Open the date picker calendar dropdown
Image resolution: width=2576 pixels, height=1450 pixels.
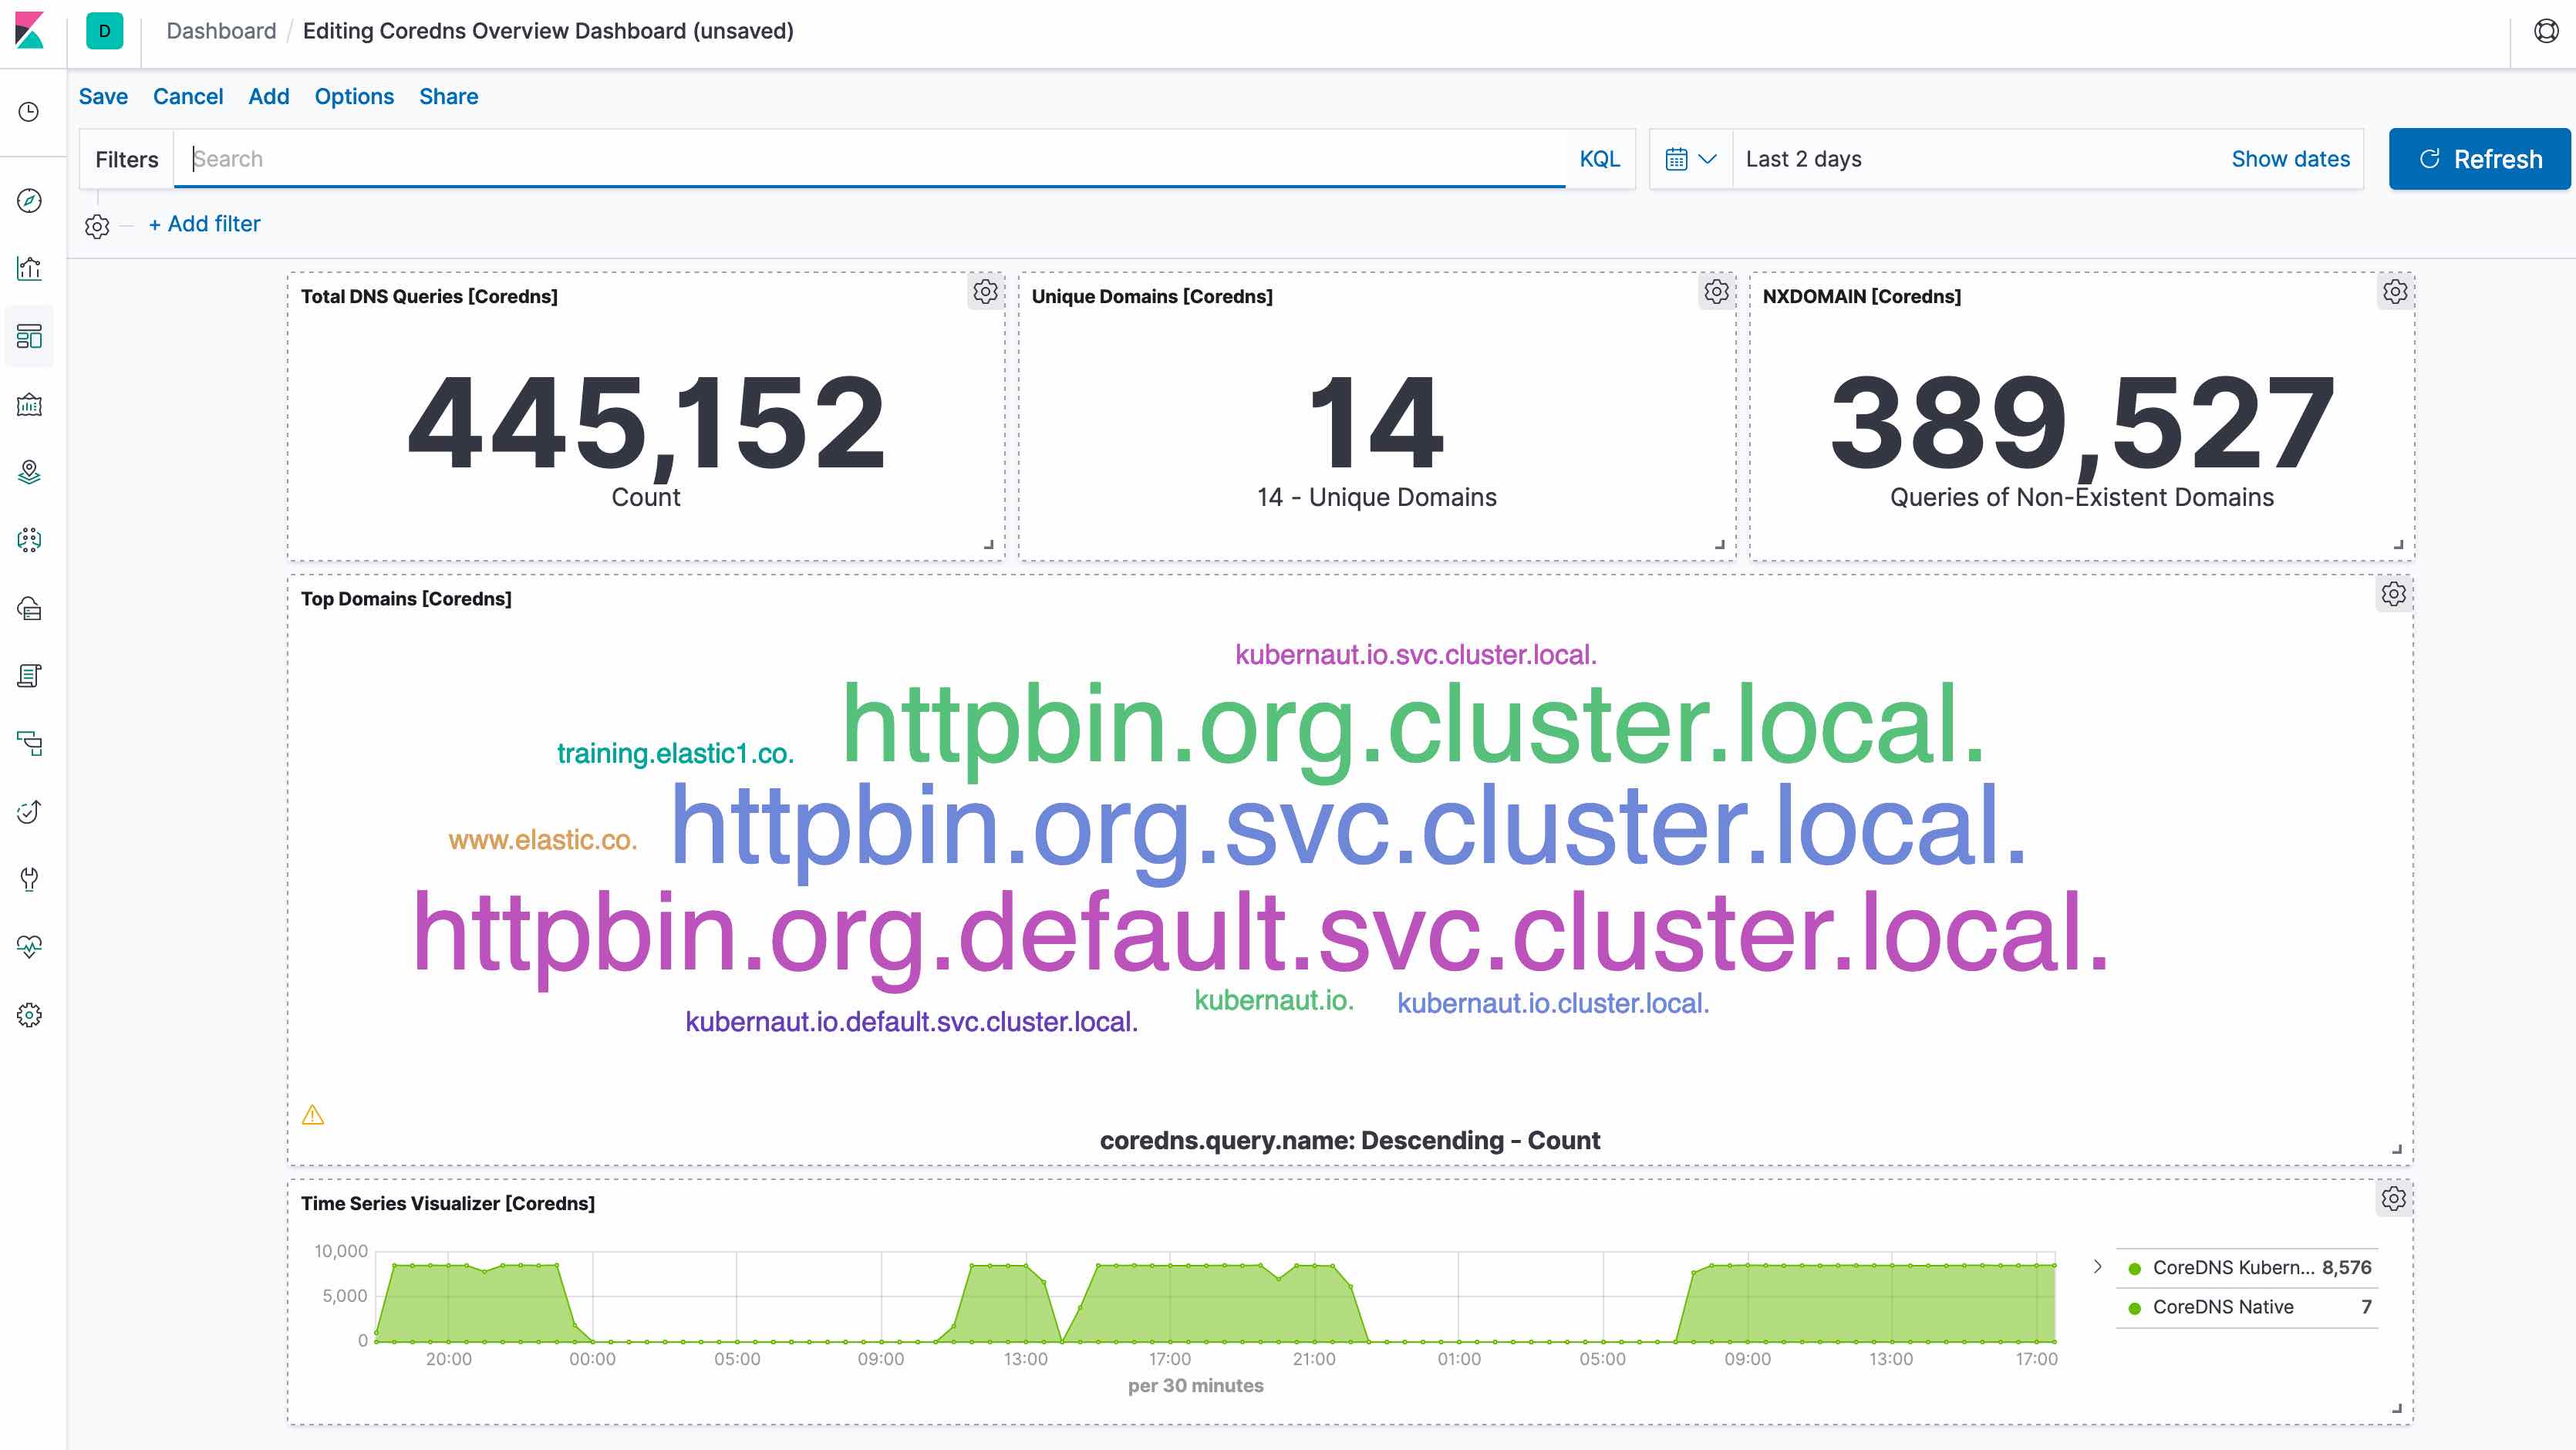click(1690, 158)
